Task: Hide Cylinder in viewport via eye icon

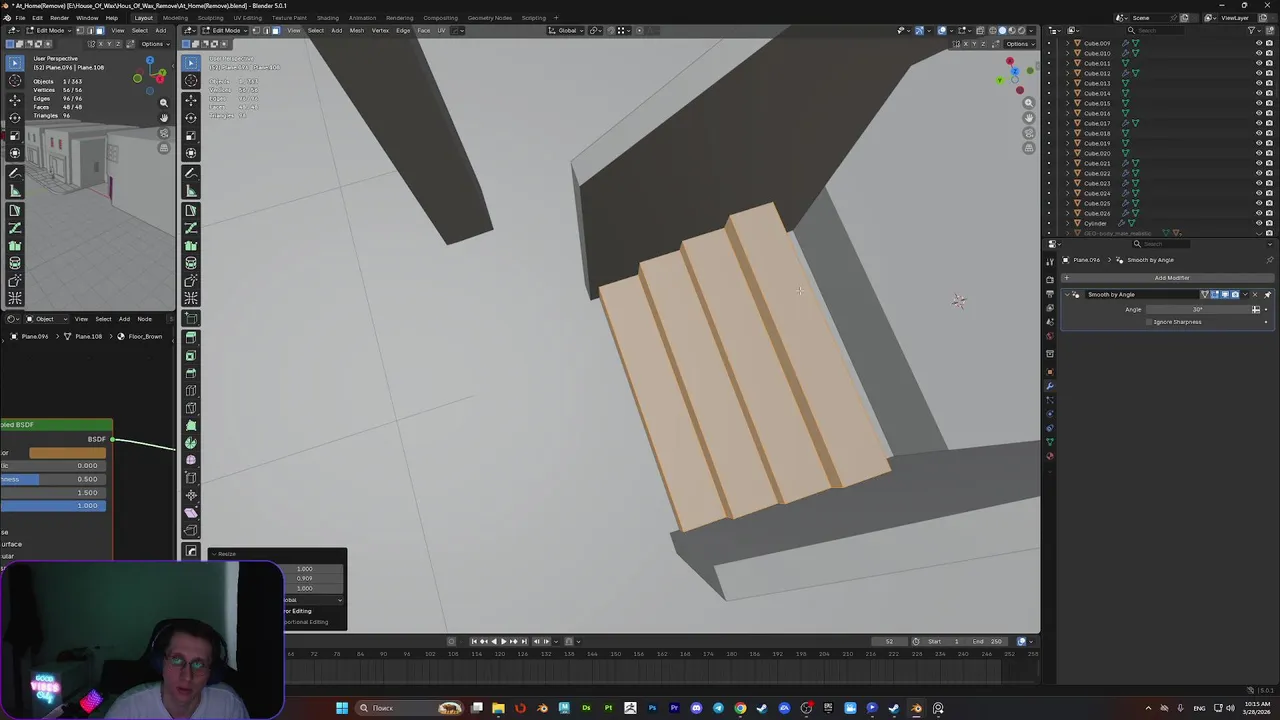Action: pos(1259,223)
